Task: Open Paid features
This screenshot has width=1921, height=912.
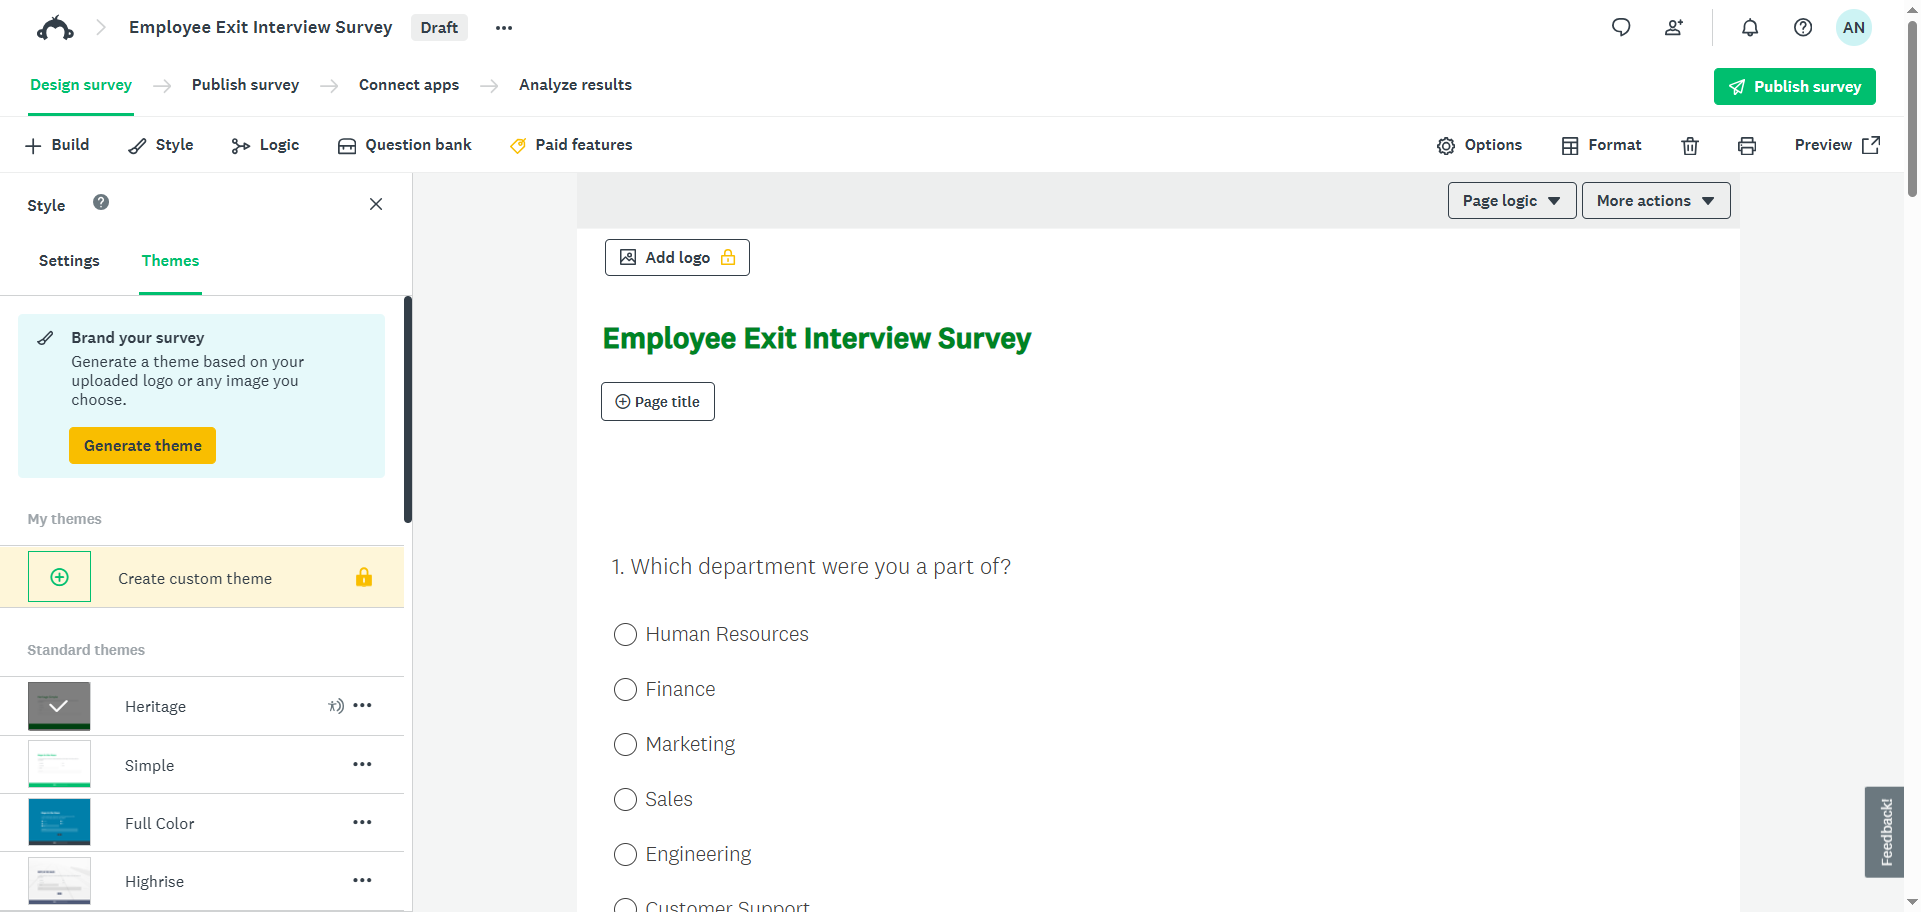Action: tap(571, 145)
